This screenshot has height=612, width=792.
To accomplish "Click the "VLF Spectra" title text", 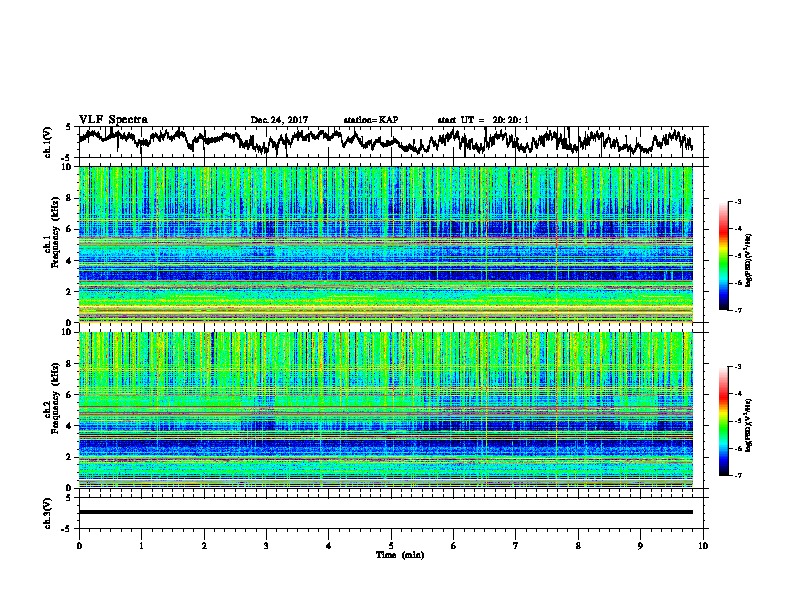I will (x=113, y=120).
